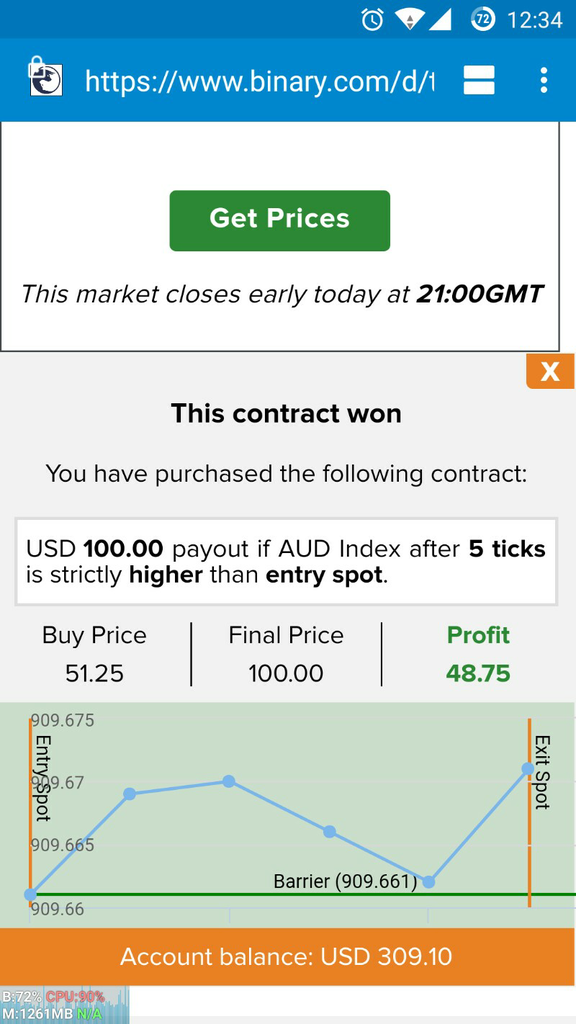576x1024 pixels.
Task: Select the Exit Spot chart point
Action: tap(528, 769)
